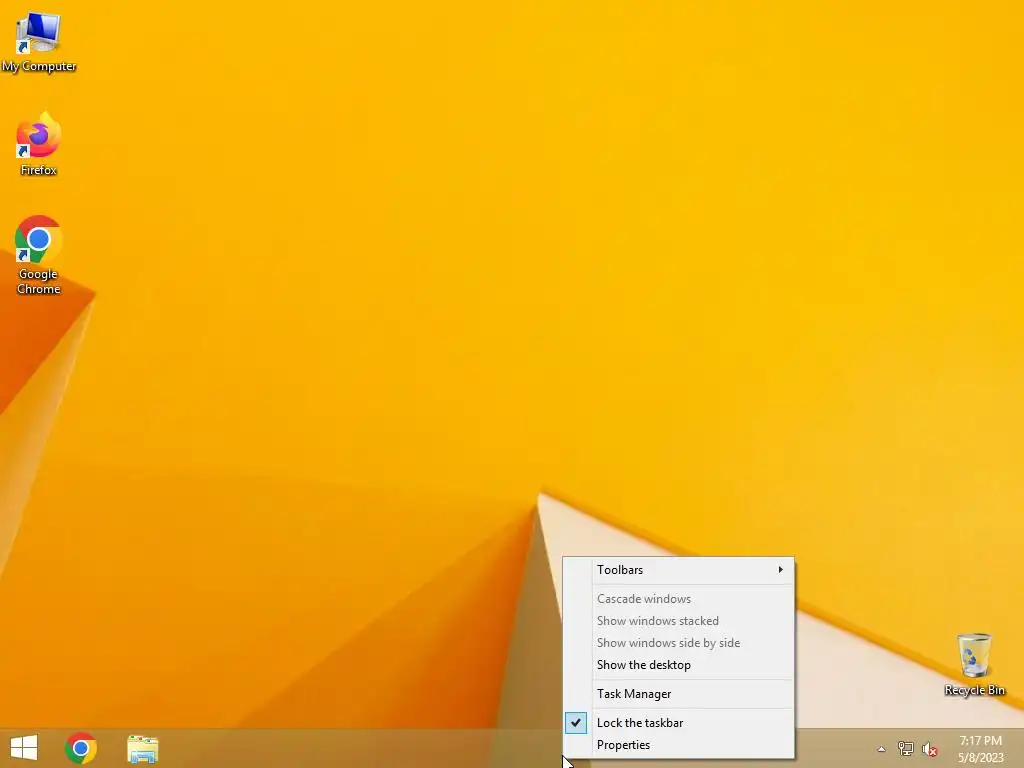1024x768 pixels.
Task: Open the Windows Start button
Action: point(24,748)
